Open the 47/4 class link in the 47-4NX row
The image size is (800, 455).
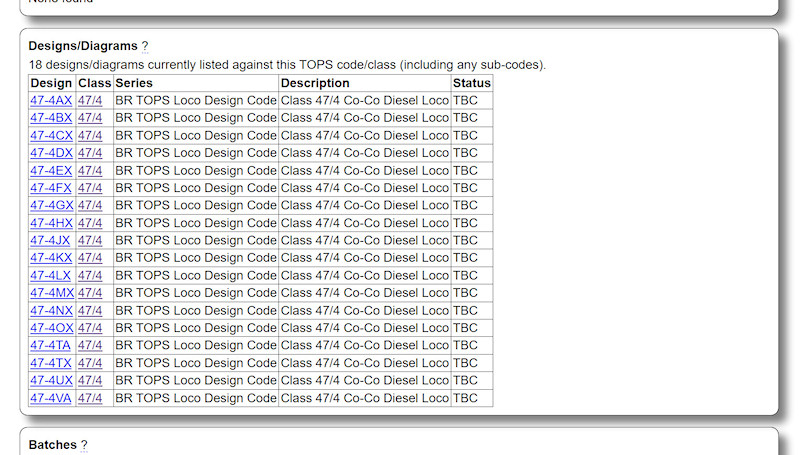(x=90, y=310)
